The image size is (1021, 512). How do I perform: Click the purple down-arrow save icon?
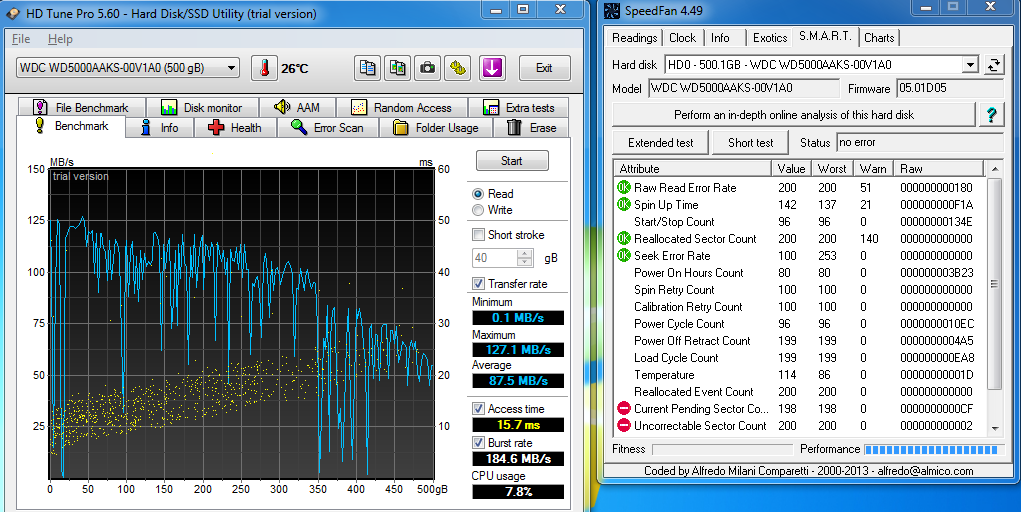coord(492,68)
